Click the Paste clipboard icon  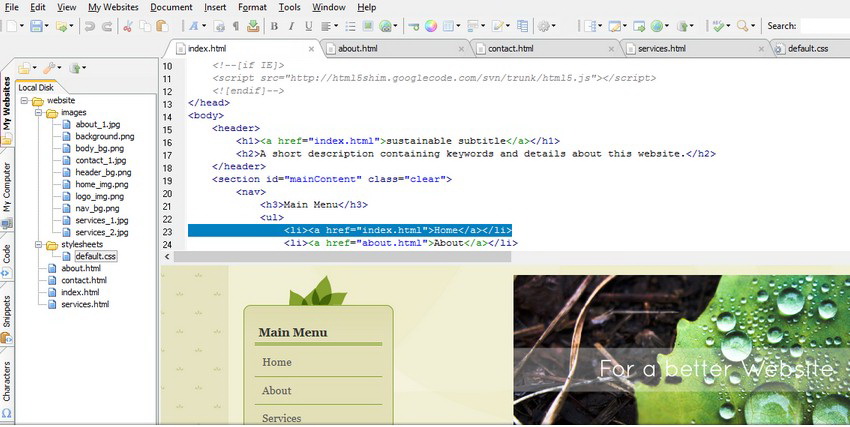pyautogui.click(x=160, y=26)
